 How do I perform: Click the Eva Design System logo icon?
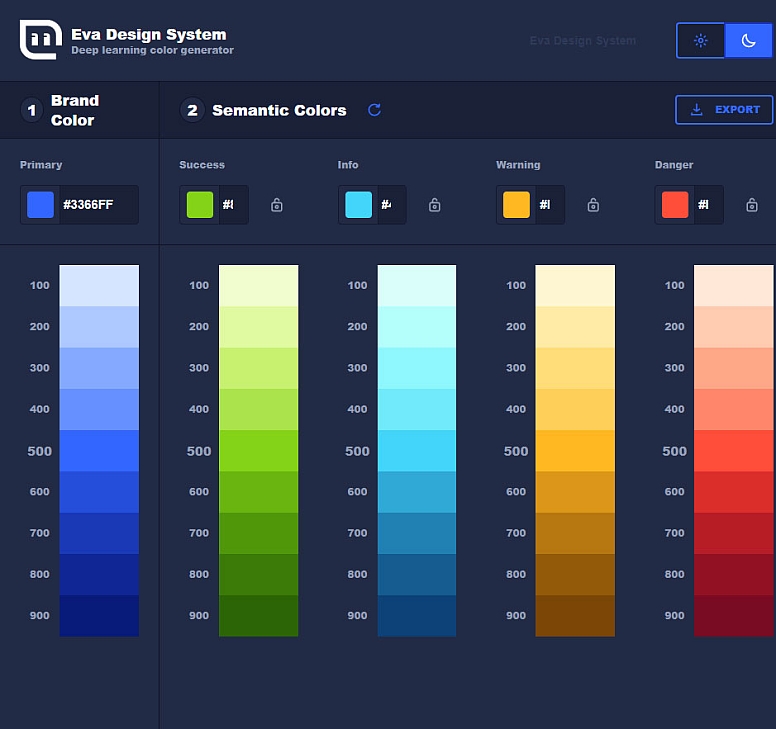41,40
